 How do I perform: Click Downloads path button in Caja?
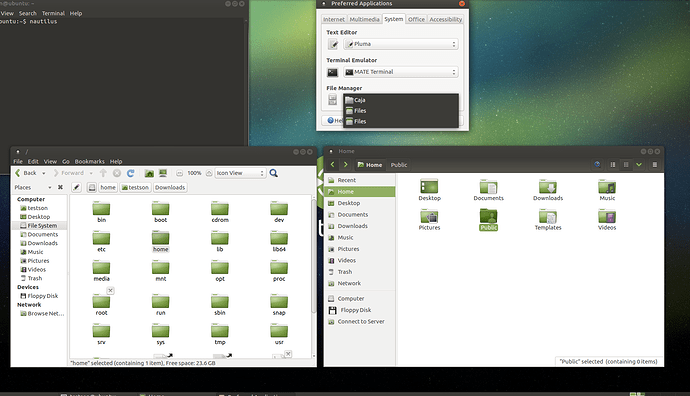coord(170,187)
